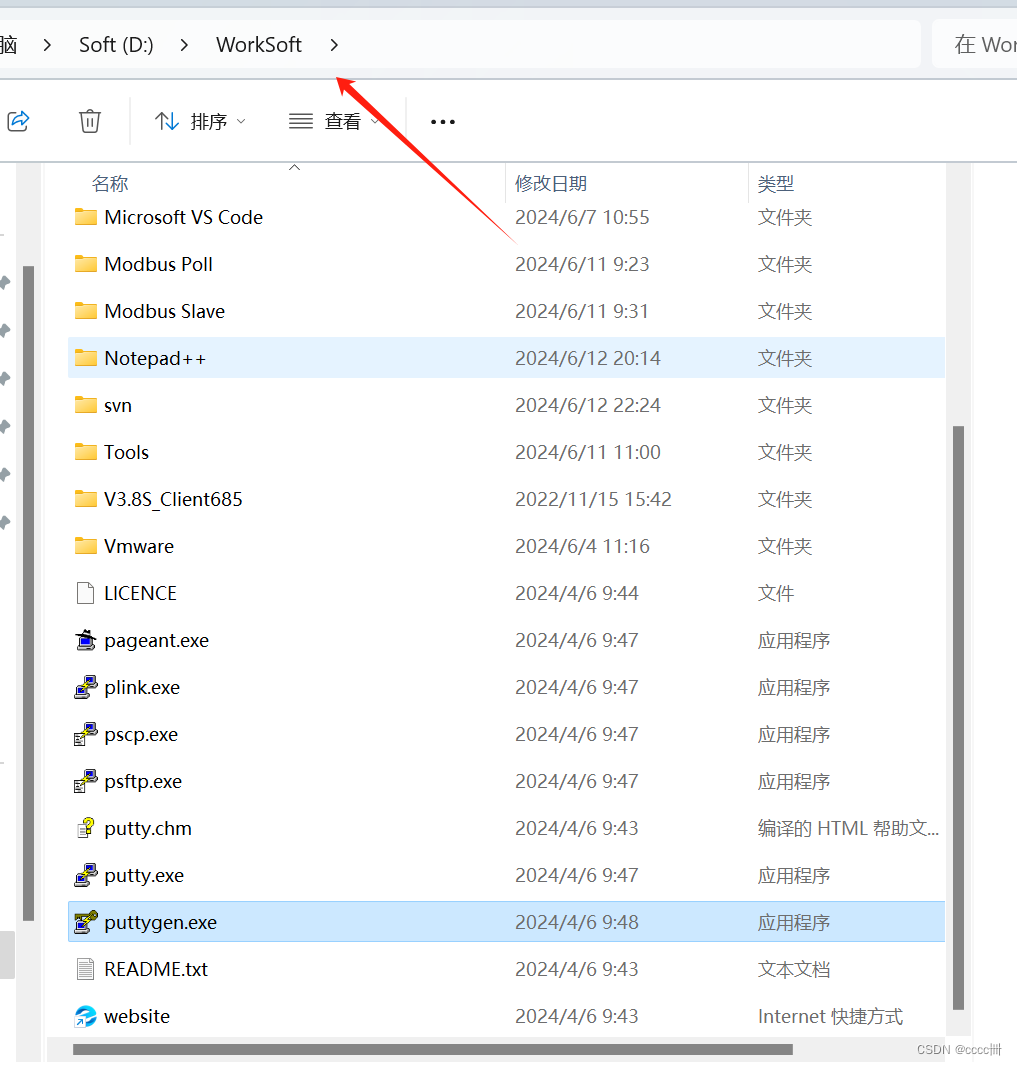Click the date '2024/6/4 11:16' in Vmware row
The height and width of the screenshot is (1065, 1017).
(582, 546)
